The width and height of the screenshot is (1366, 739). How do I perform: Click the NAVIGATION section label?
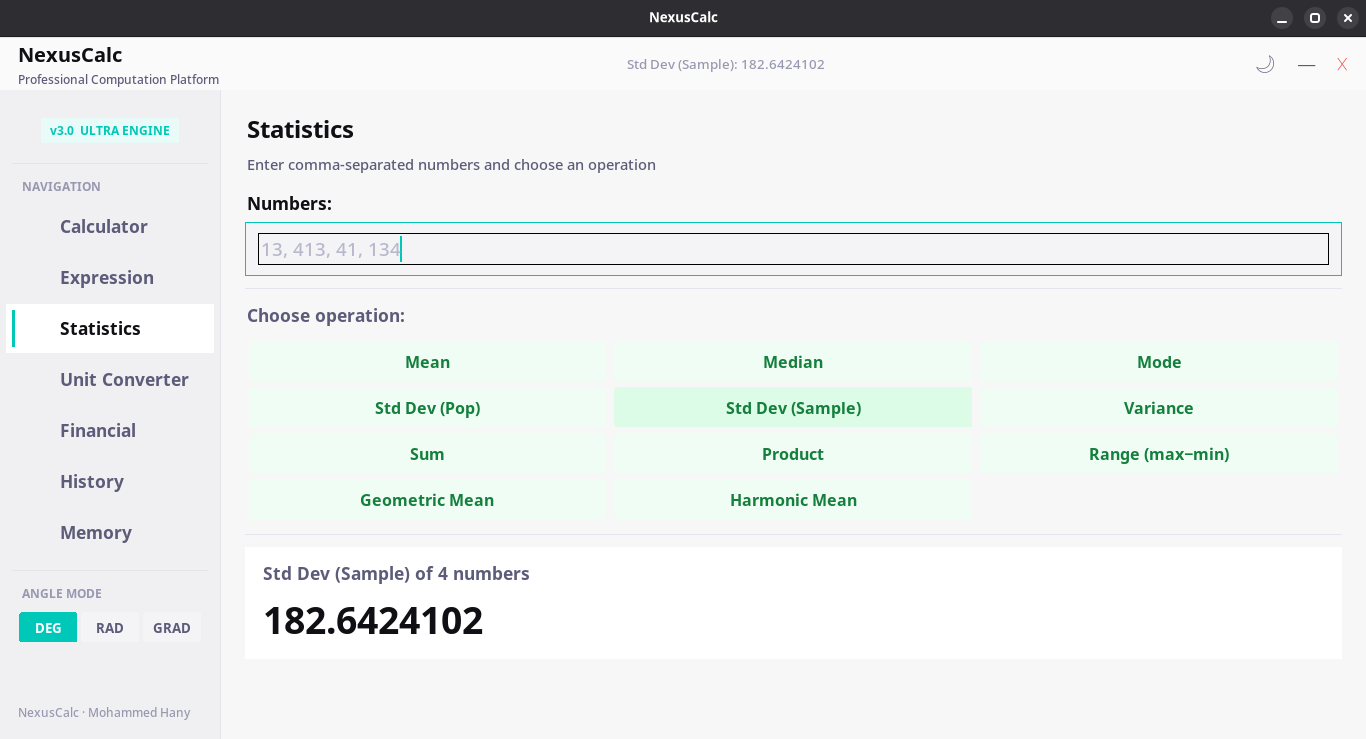pos(61,187)
